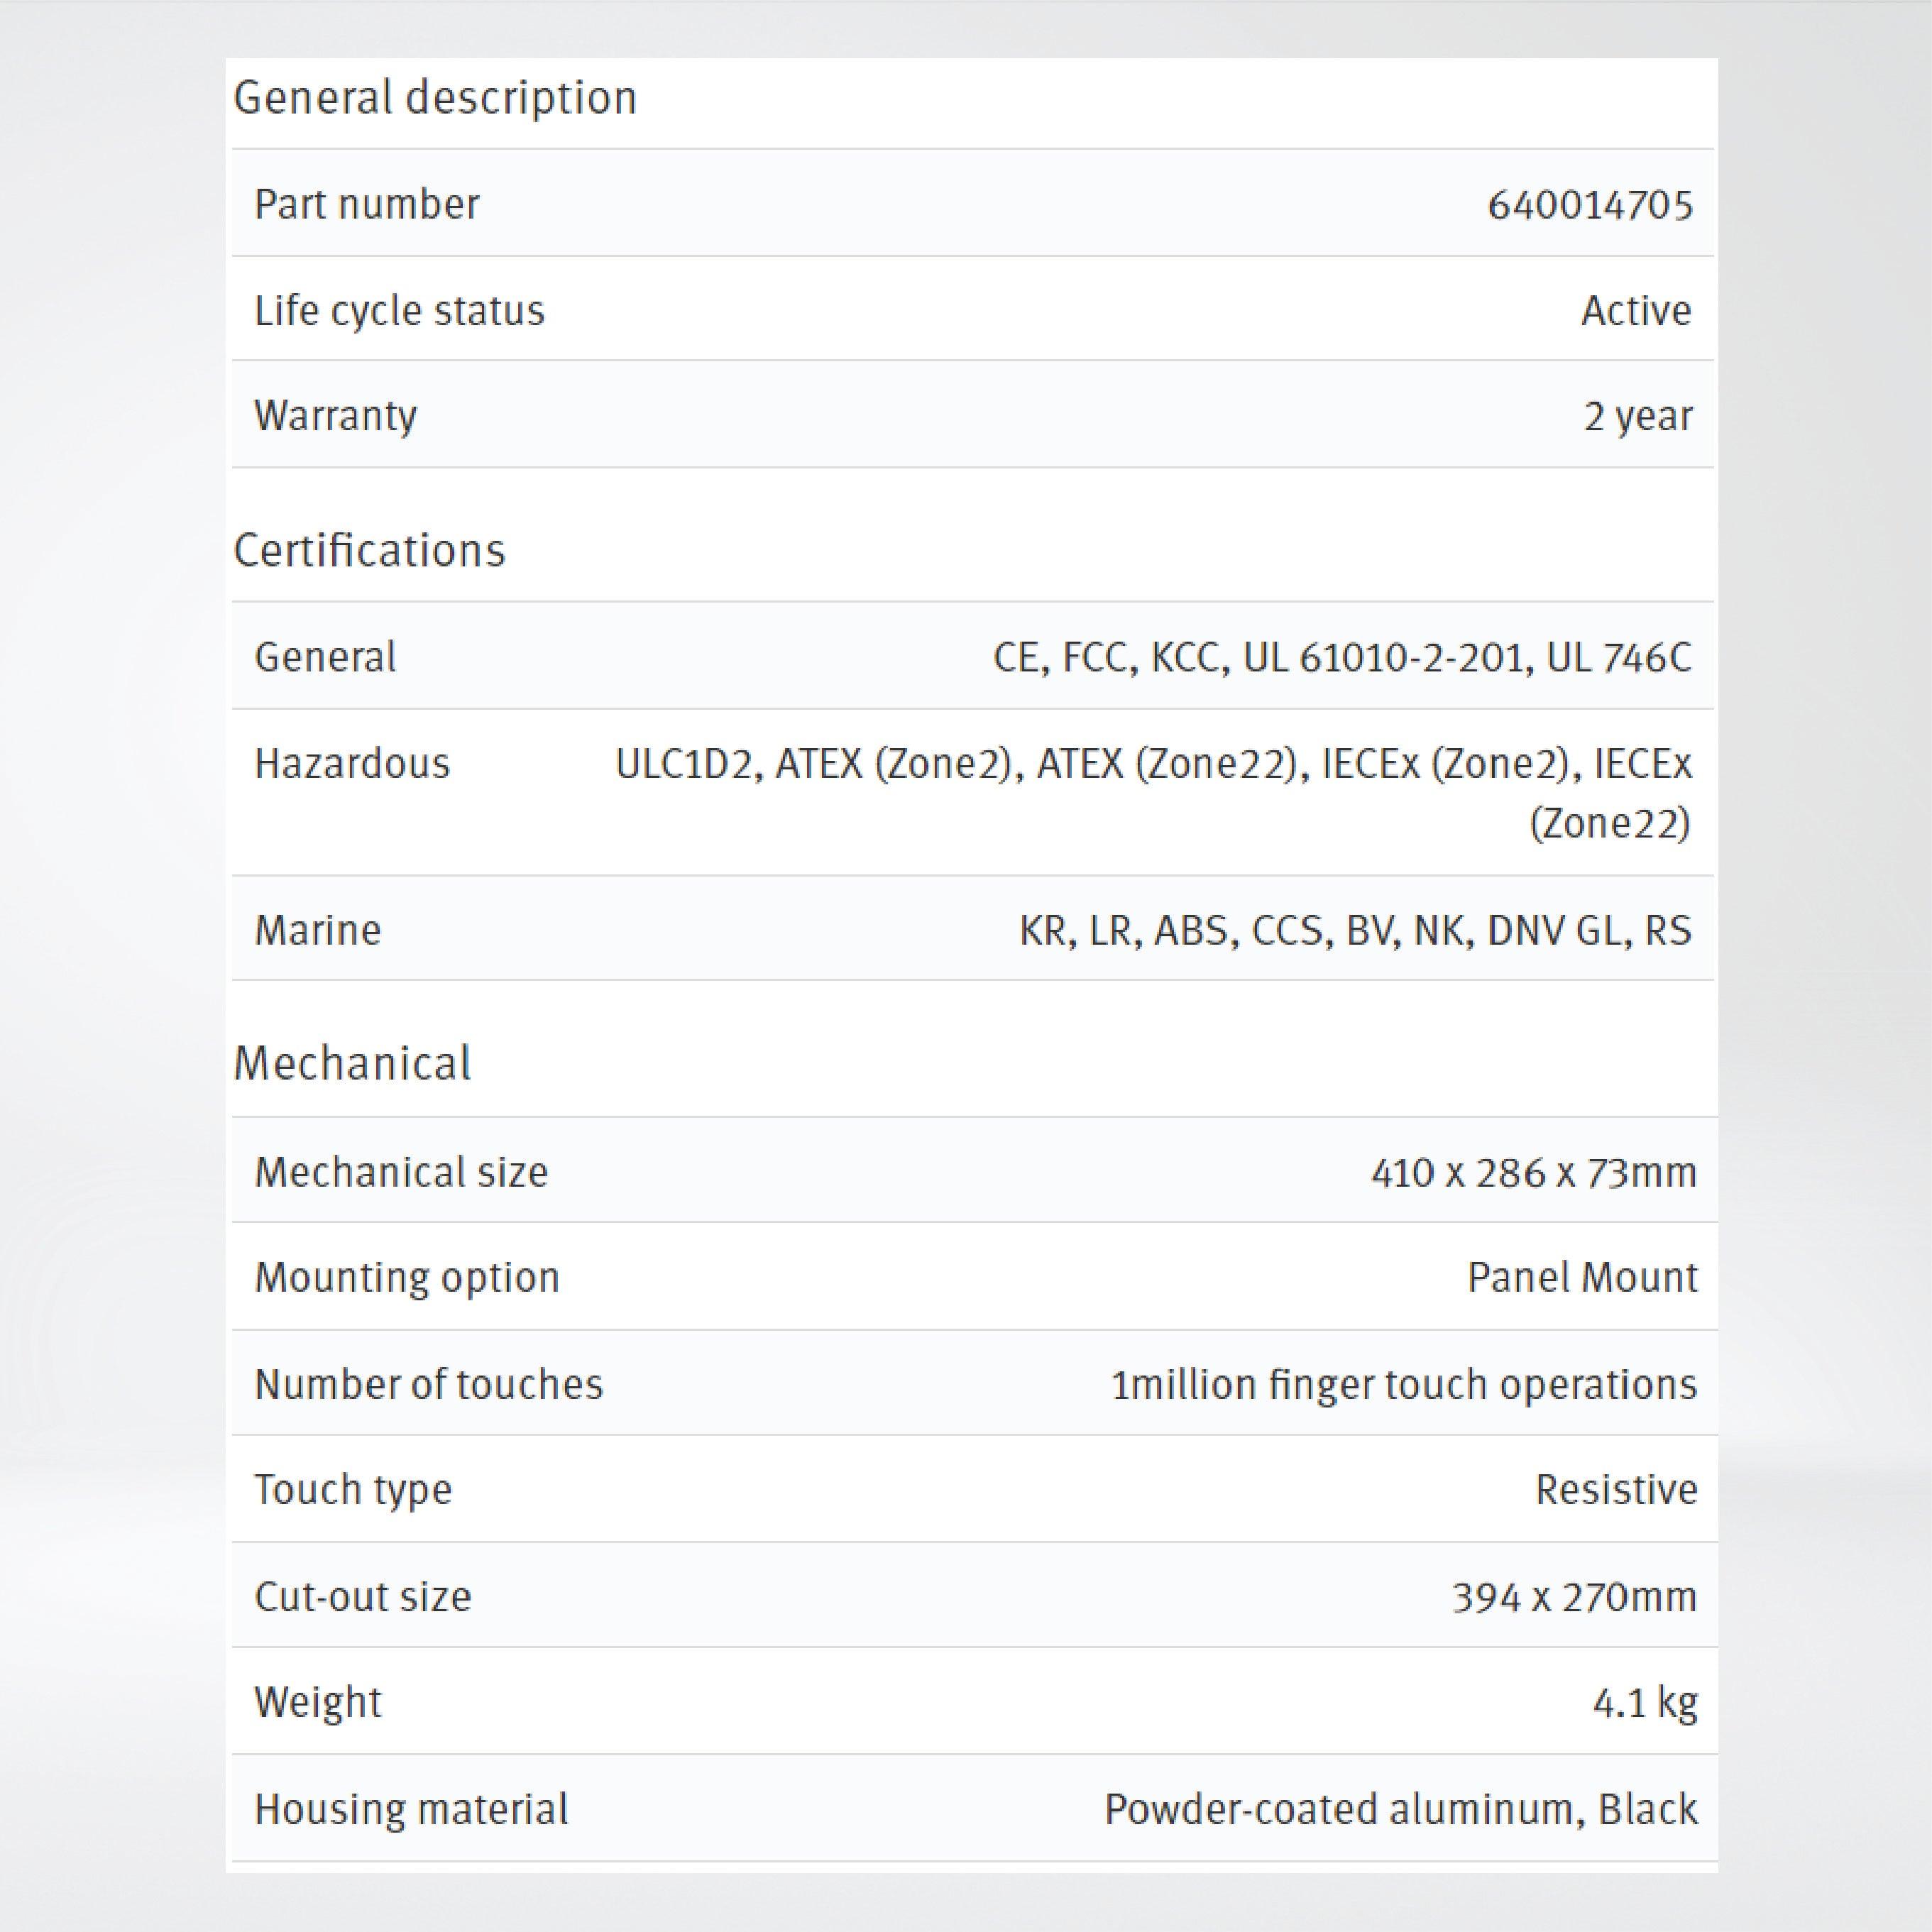
Task: Select the part number value 640014705
Action: [x=1589, y=205]
